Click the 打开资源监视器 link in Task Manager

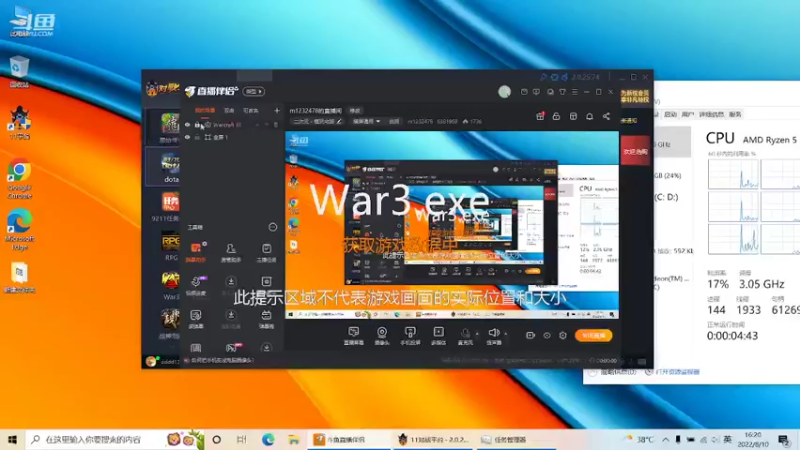click(x=677, y=372)
